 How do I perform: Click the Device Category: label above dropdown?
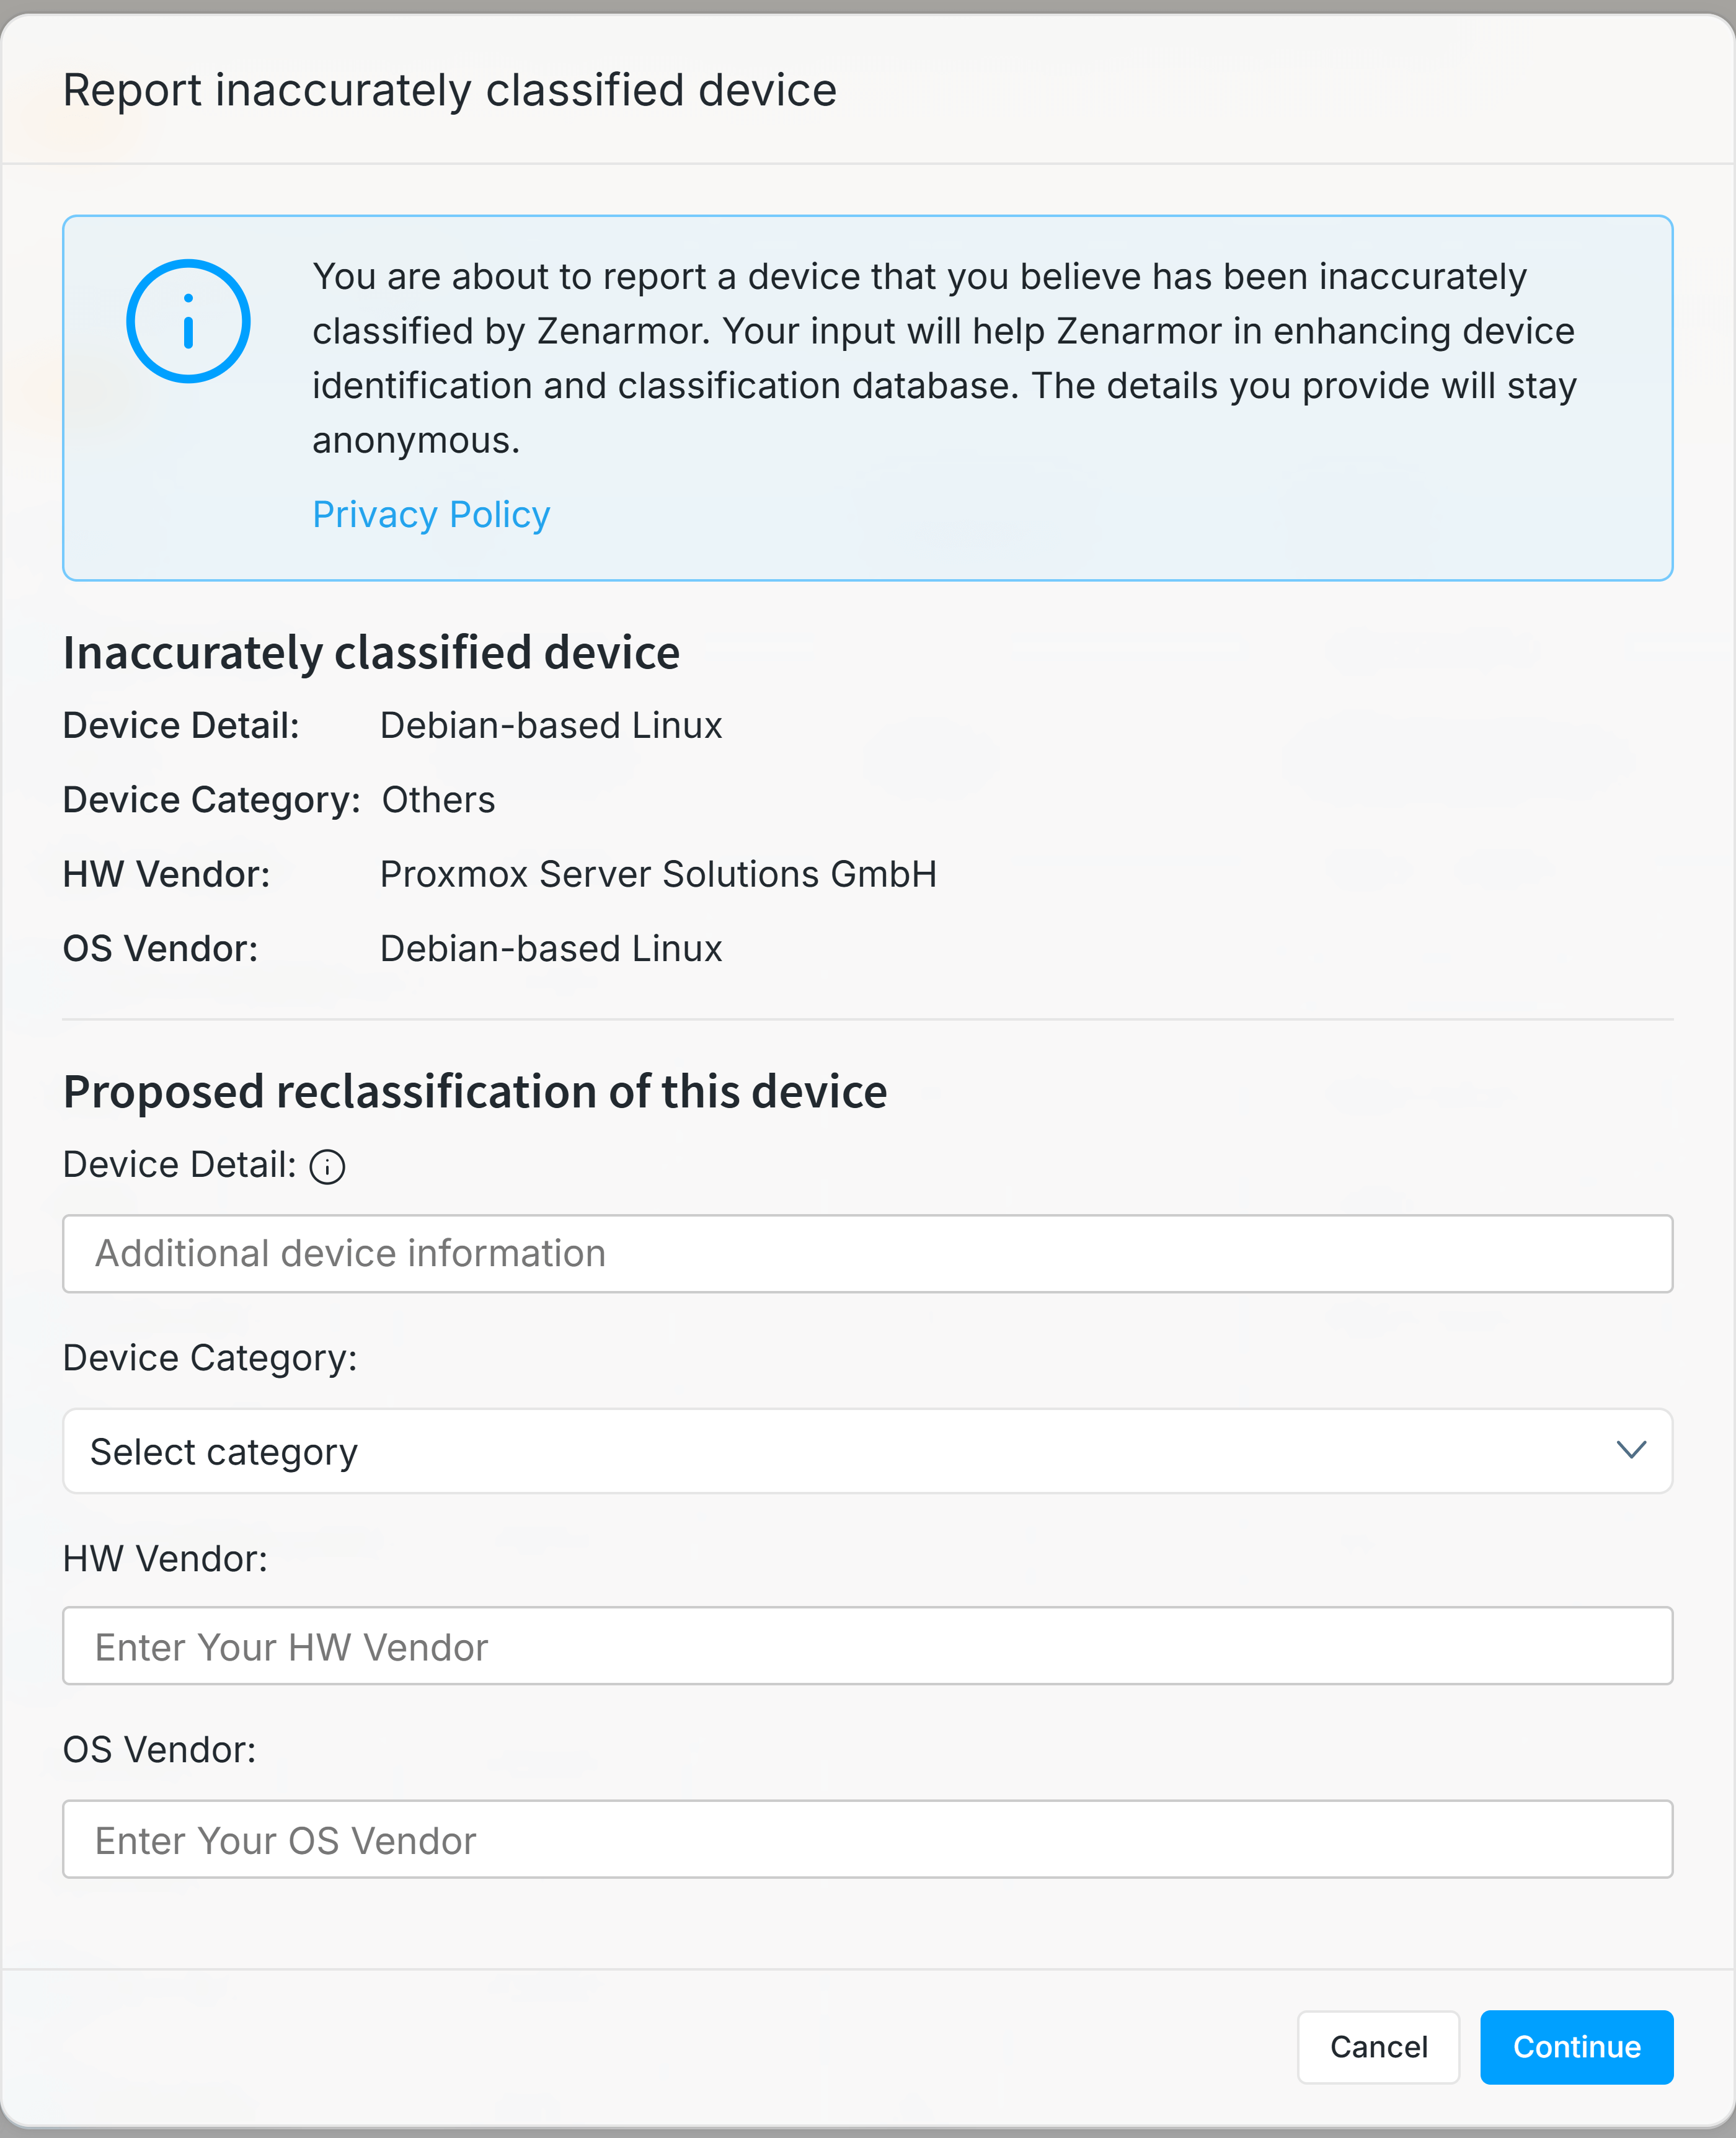pos(210,1358)
